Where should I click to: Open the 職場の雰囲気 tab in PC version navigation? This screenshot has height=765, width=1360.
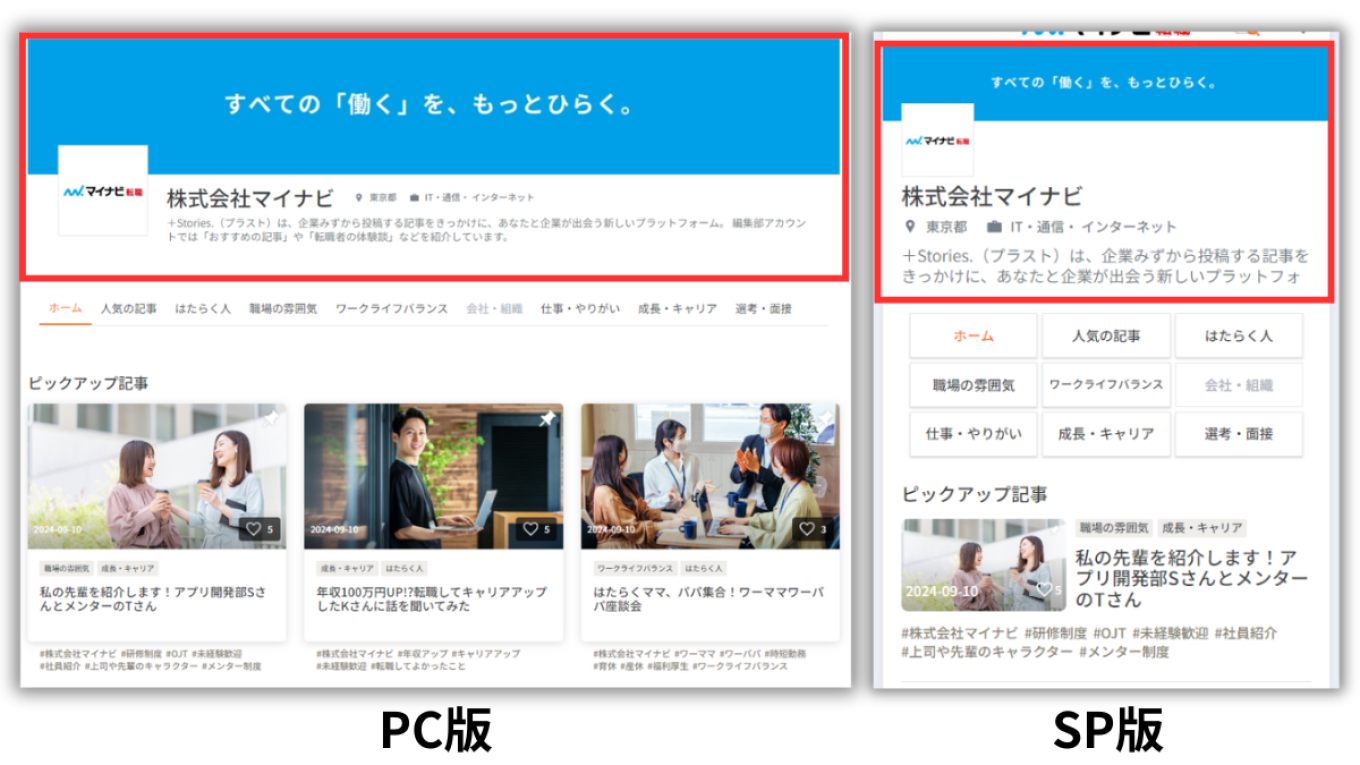(283, 309)
